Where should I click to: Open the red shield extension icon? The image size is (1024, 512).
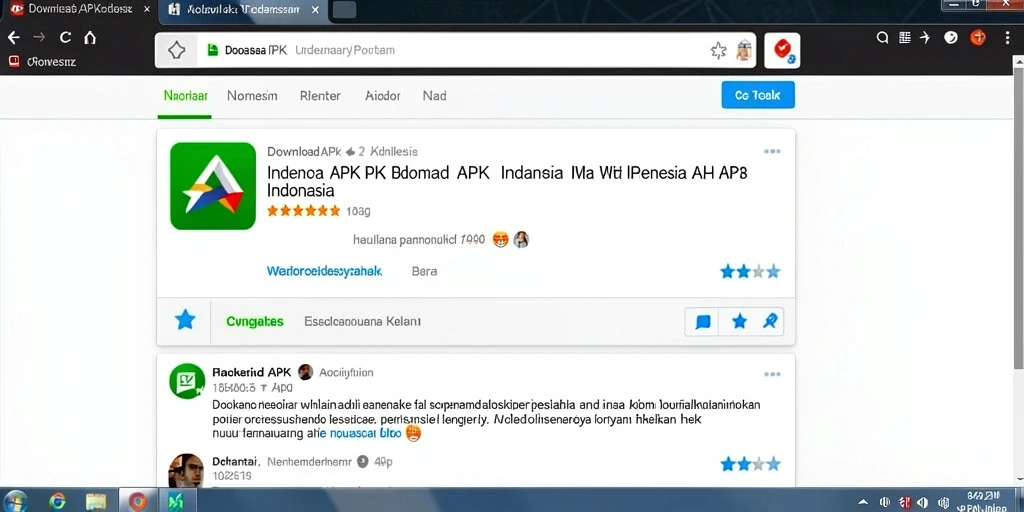pyautogui.click(x=782, y=50)
